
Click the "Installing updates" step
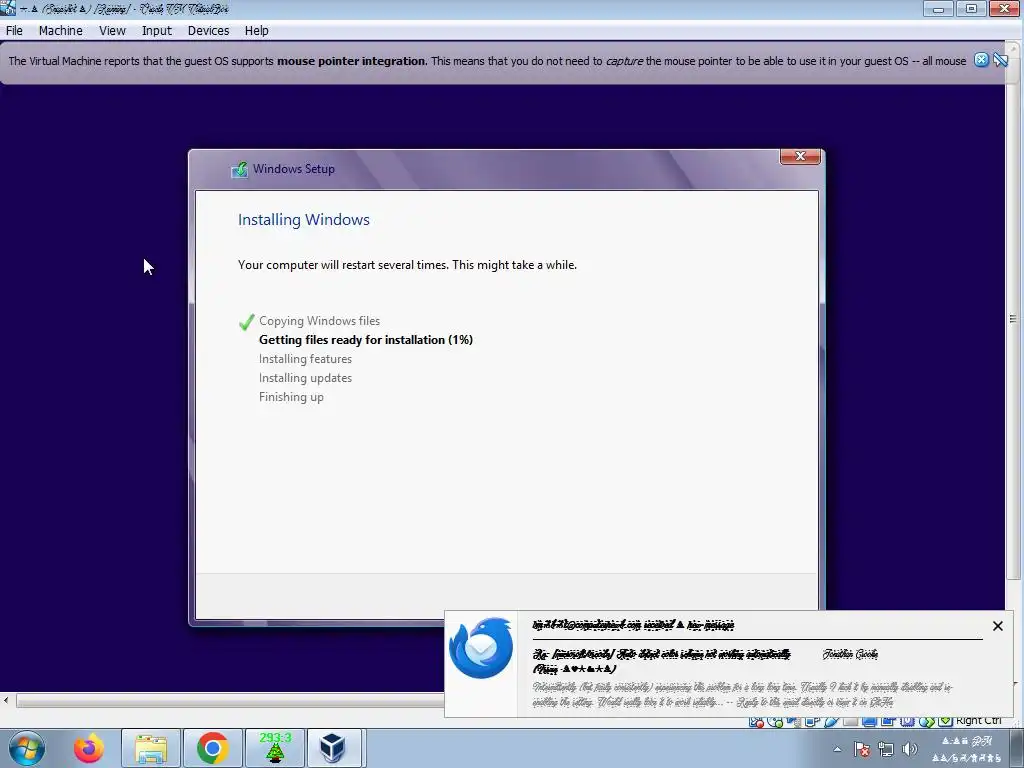[x=305, y=377]
